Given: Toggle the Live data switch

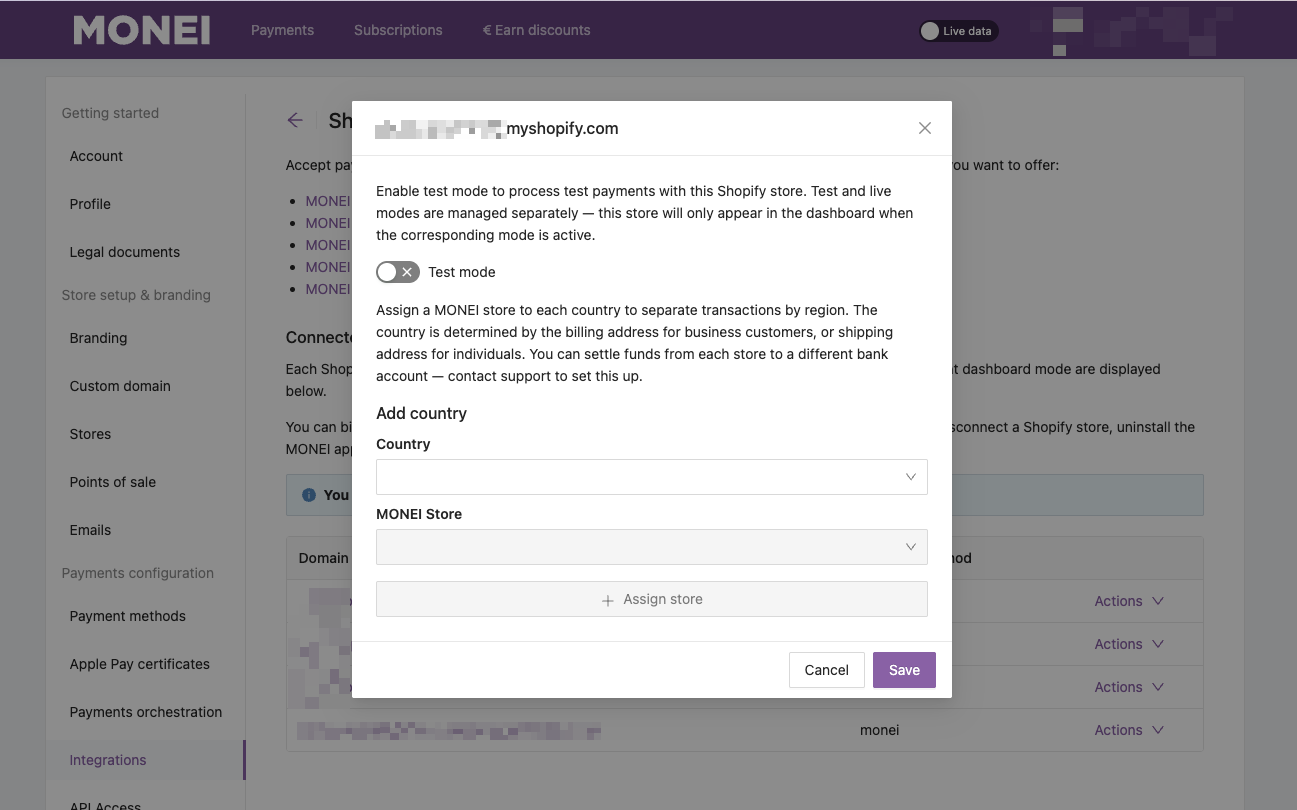Looking at the screenshot, I should pyautogui.click(x=958, y=31).
